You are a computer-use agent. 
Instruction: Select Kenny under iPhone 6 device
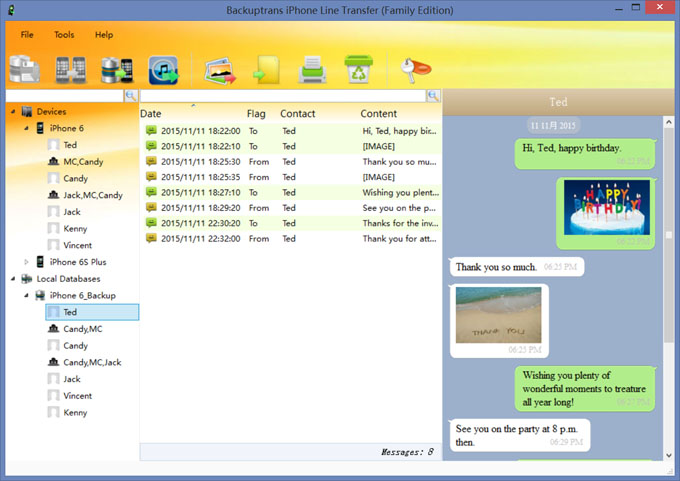pyautogui.click(x=75, y=229)
